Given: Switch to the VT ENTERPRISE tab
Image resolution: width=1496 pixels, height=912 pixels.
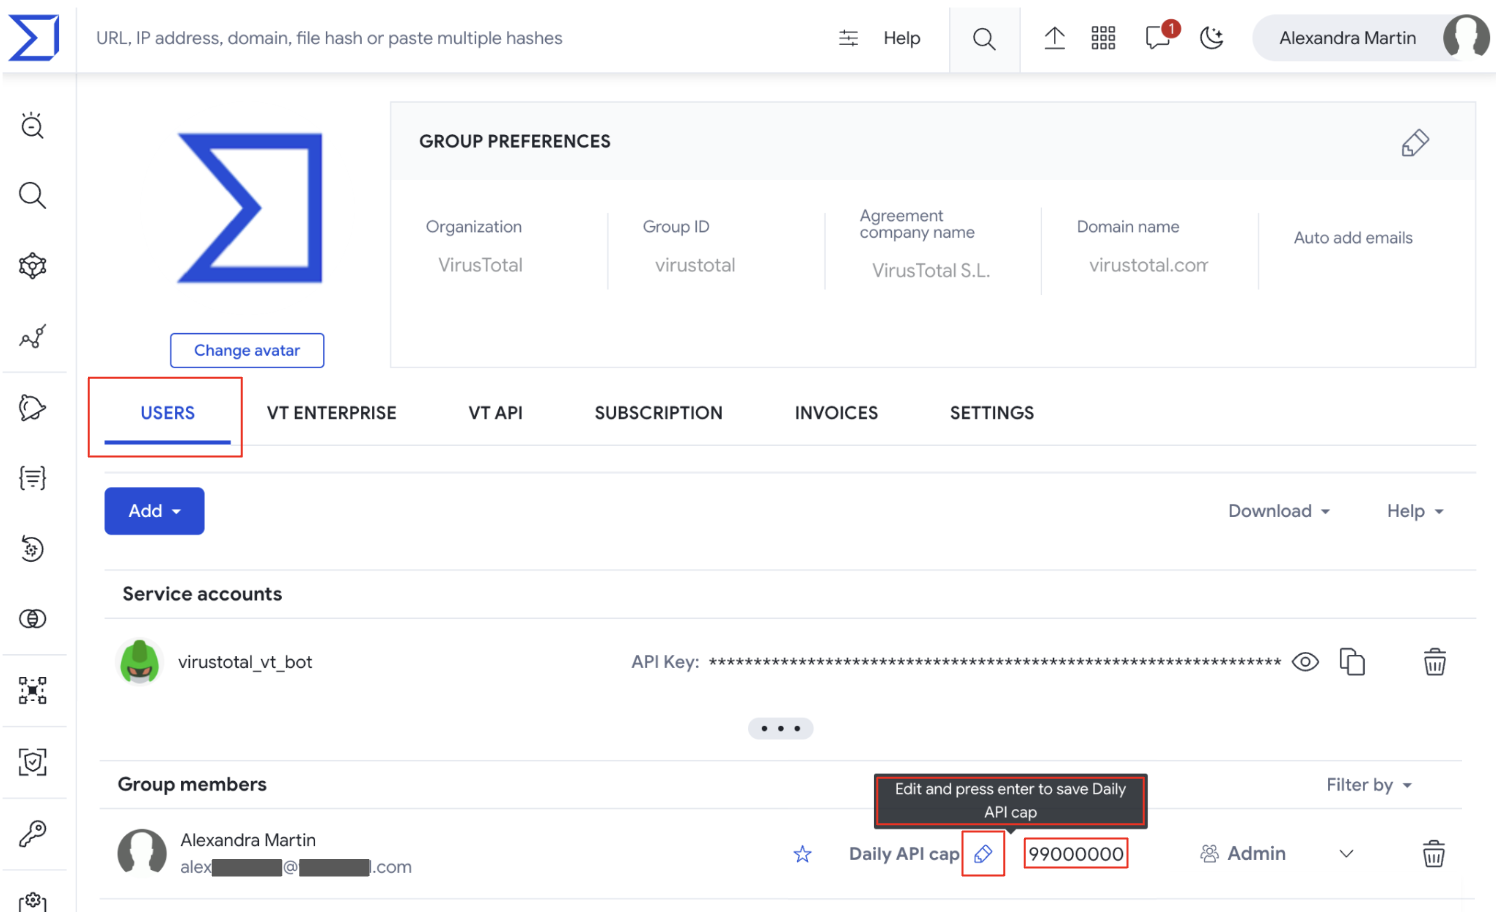Looking at the screenshot, I should pos(332,413).
